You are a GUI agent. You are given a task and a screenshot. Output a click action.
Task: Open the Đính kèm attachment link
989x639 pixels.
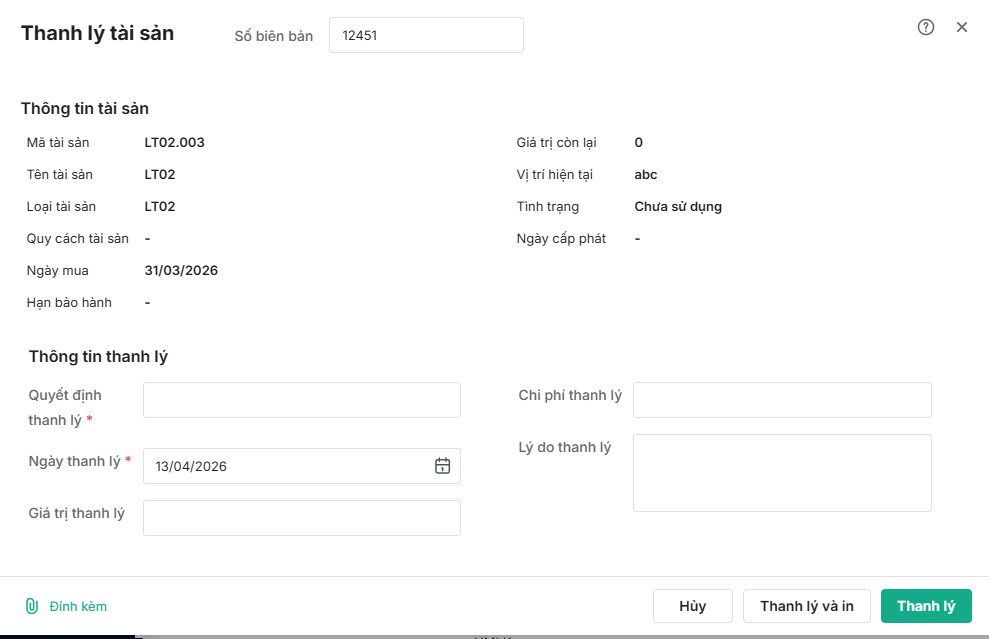(x=78, y=606)
